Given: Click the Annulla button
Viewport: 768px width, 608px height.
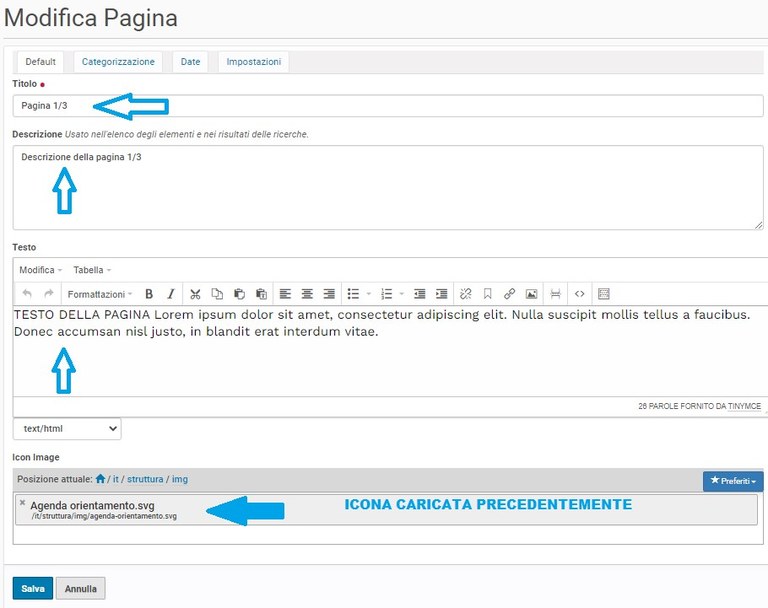Looking at the screenshot, I should (x=81, y=589).
